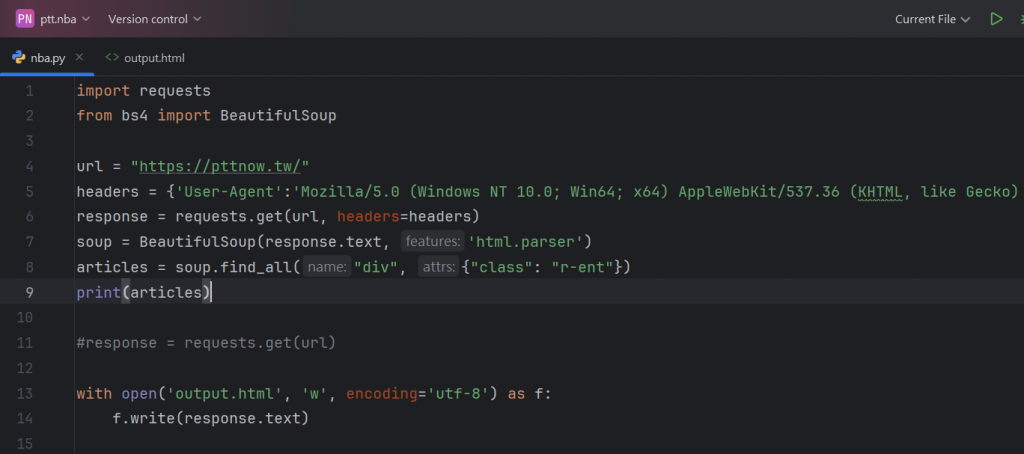
Task: Click the 'attrs:' inlay hint on line 8
Action: pos(439,267)
